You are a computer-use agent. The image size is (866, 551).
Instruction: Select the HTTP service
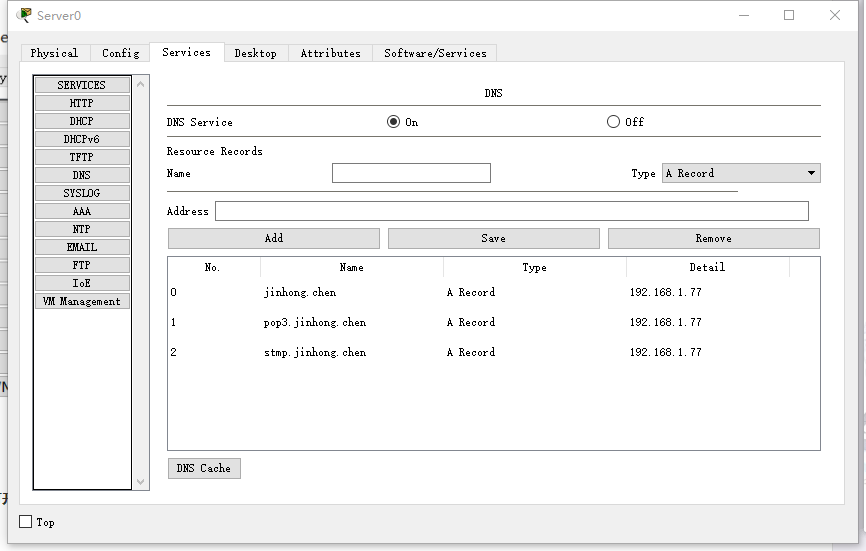click(x=82, y=103)
